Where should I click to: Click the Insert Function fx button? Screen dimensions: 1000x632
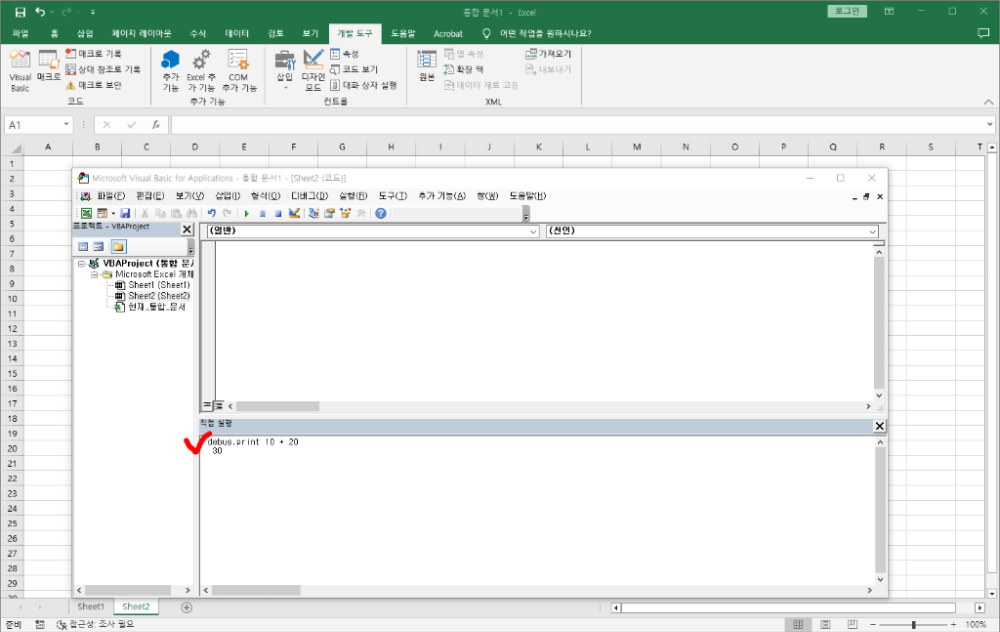tap(156, 125)
